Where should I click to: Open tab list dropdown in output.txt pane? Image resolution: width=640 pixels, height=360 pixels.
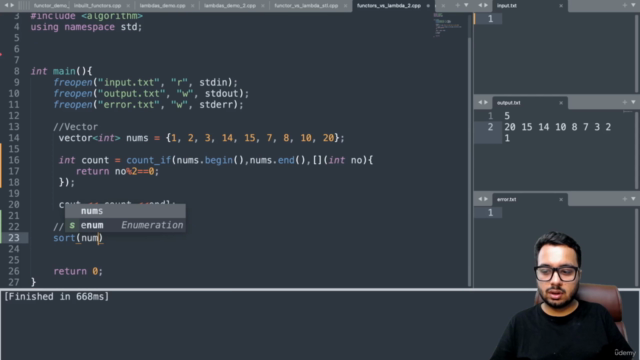pyautogui.click(x=633, y=102)
